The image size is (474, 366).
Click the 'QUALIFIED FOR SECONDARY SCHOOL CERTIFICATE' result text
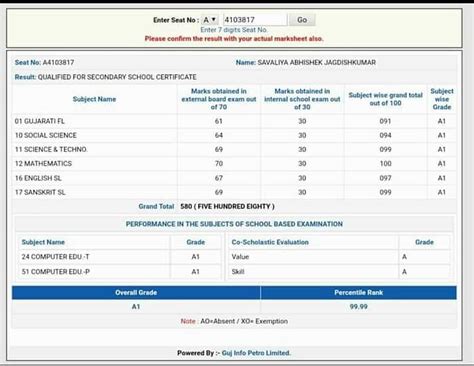click(117, 77)
